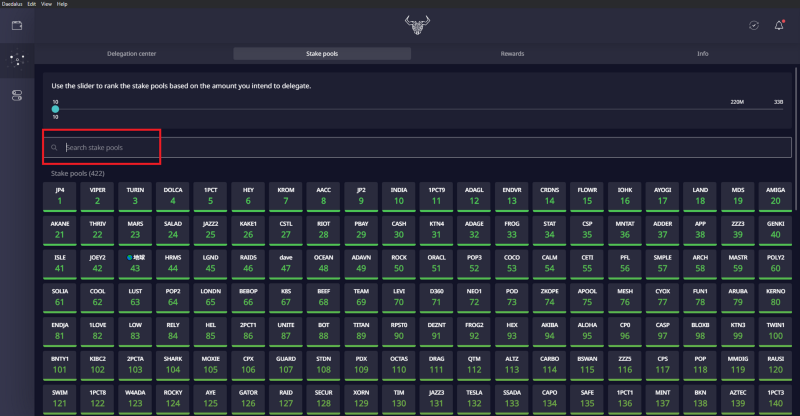Image resolution: width=800 pixels, height=416 pixels.
Task: Select stake pool TURIN ranked 3
Action: coord(135,197)
